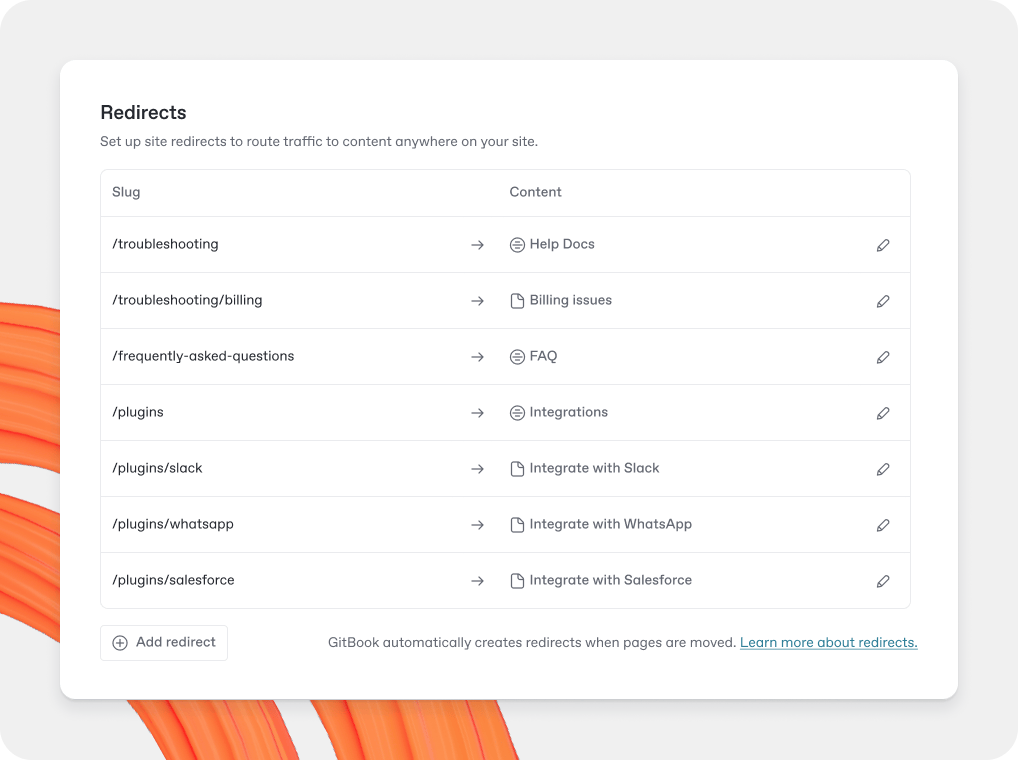Click the edit pencil for /frequently-asked-questions redirect
Viewport: 1018px width, 760px height.
click(883, 356)
